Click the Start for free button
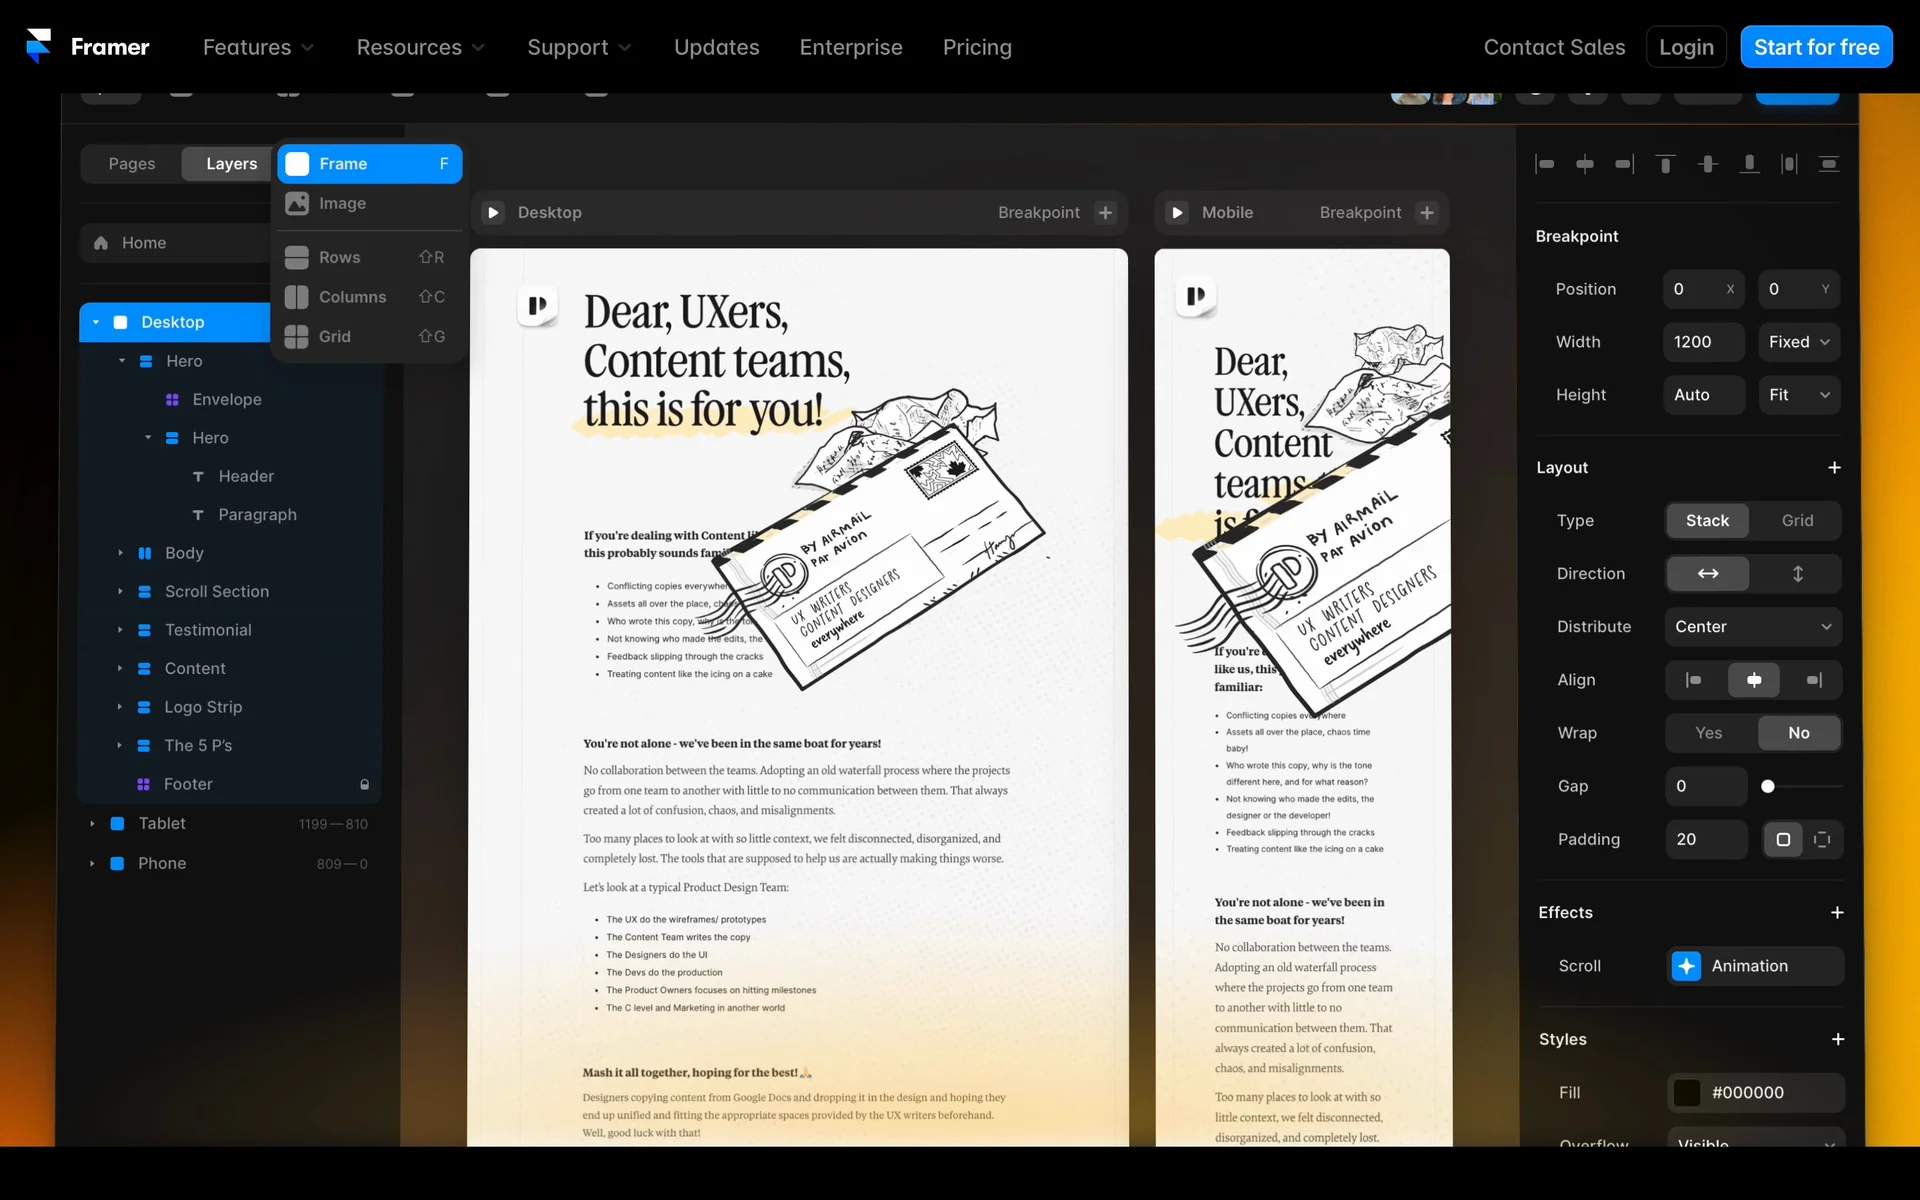 pyautogui.click(x=1816, y=47)
